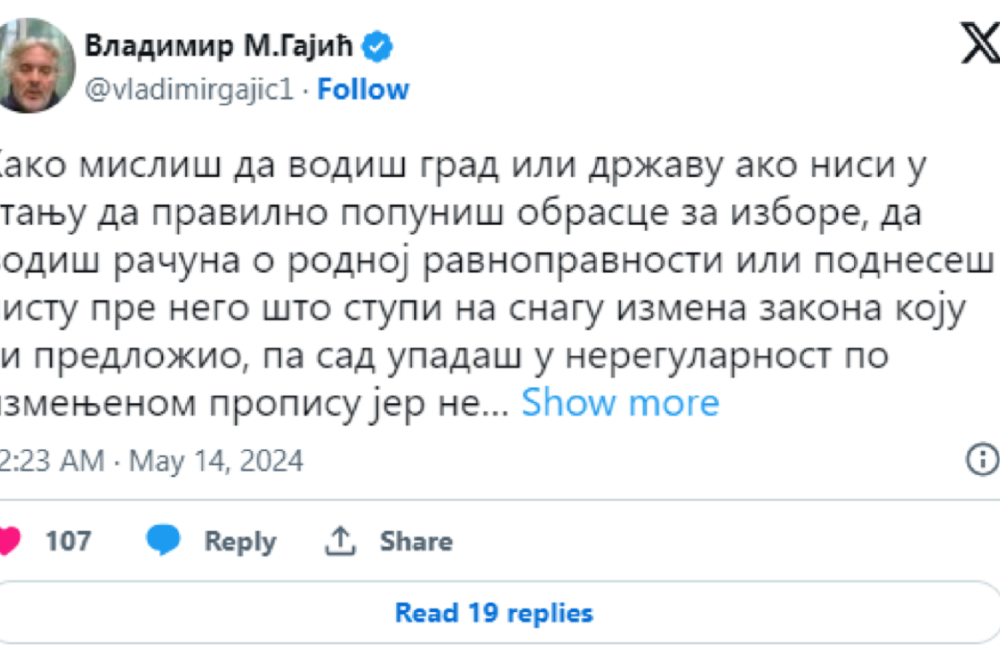This screenshot has height=660, width=1000.
Task: Click the reply speech bubble icon
Action: (x=163, y=541)
